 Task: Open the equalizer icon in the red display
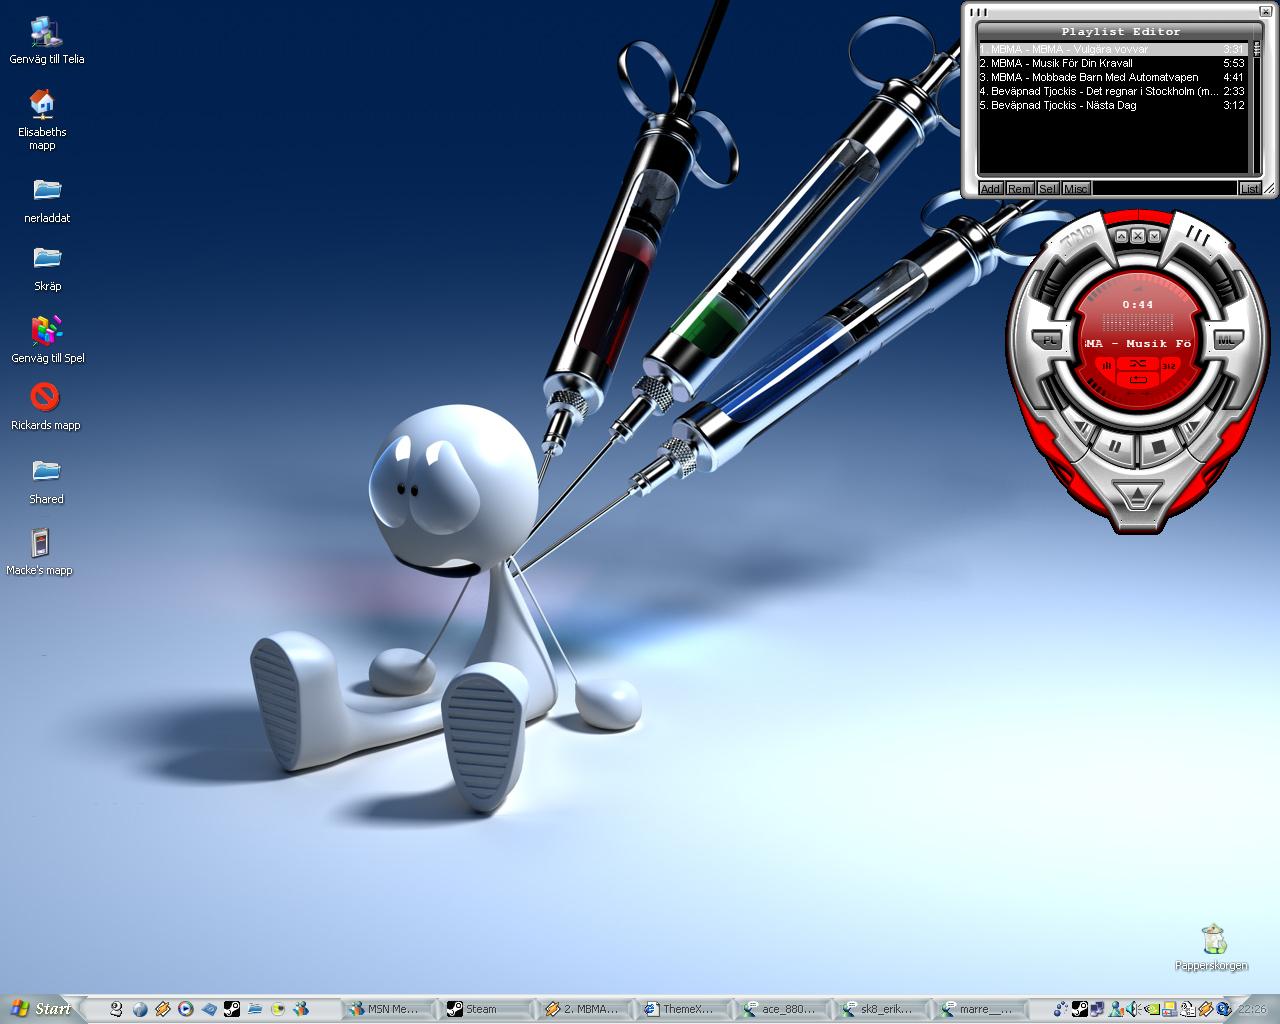(1106, 365)
